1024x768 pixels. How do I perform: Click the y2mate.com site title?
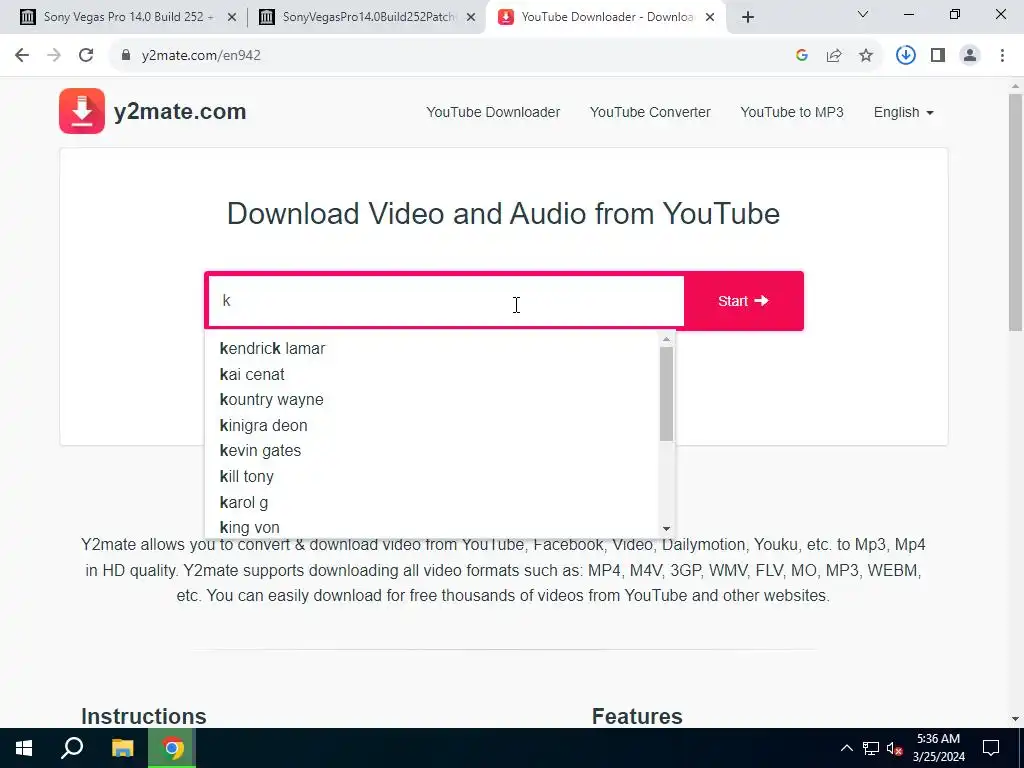(x=180, y=112)
